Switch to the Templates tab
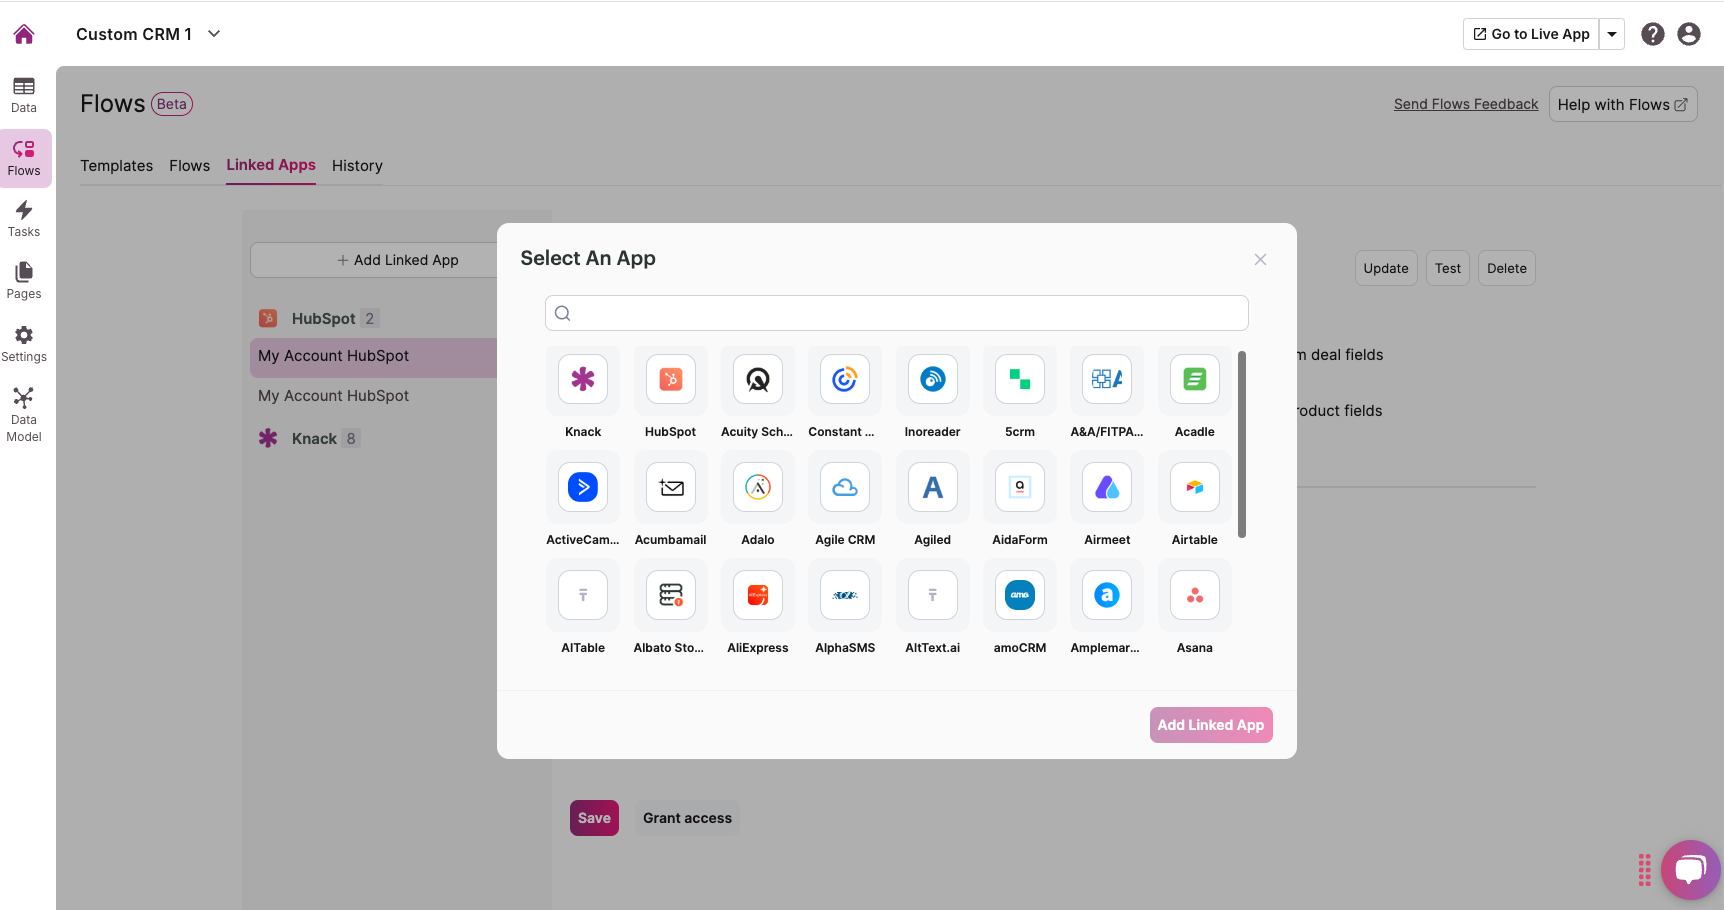This screenshot has width=1724, height=910. (117, 166)
